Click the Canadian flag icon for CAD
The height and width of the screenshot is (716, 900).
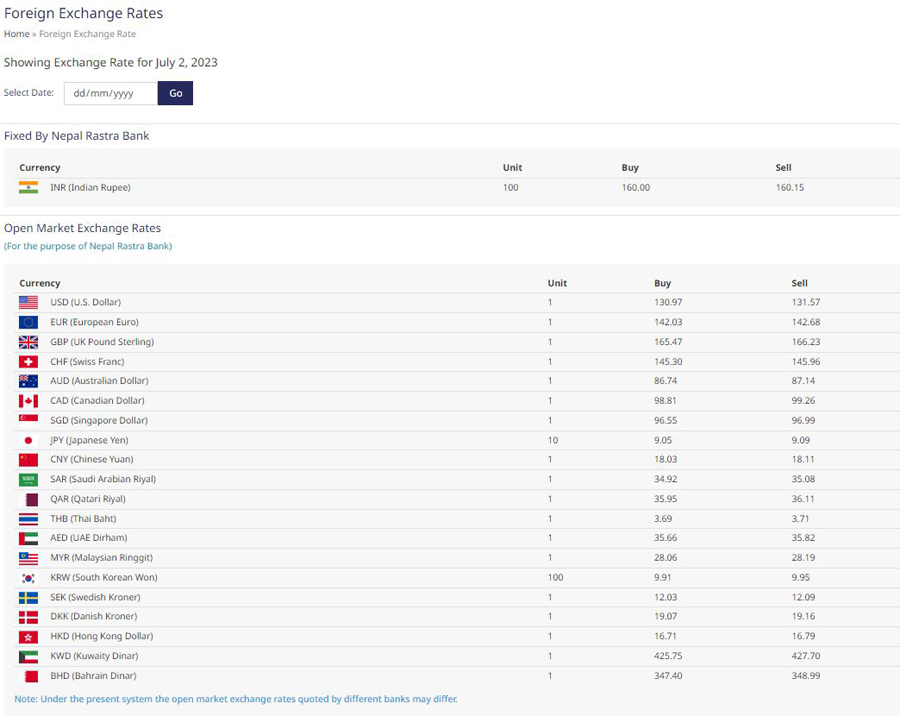pos(28,401)
